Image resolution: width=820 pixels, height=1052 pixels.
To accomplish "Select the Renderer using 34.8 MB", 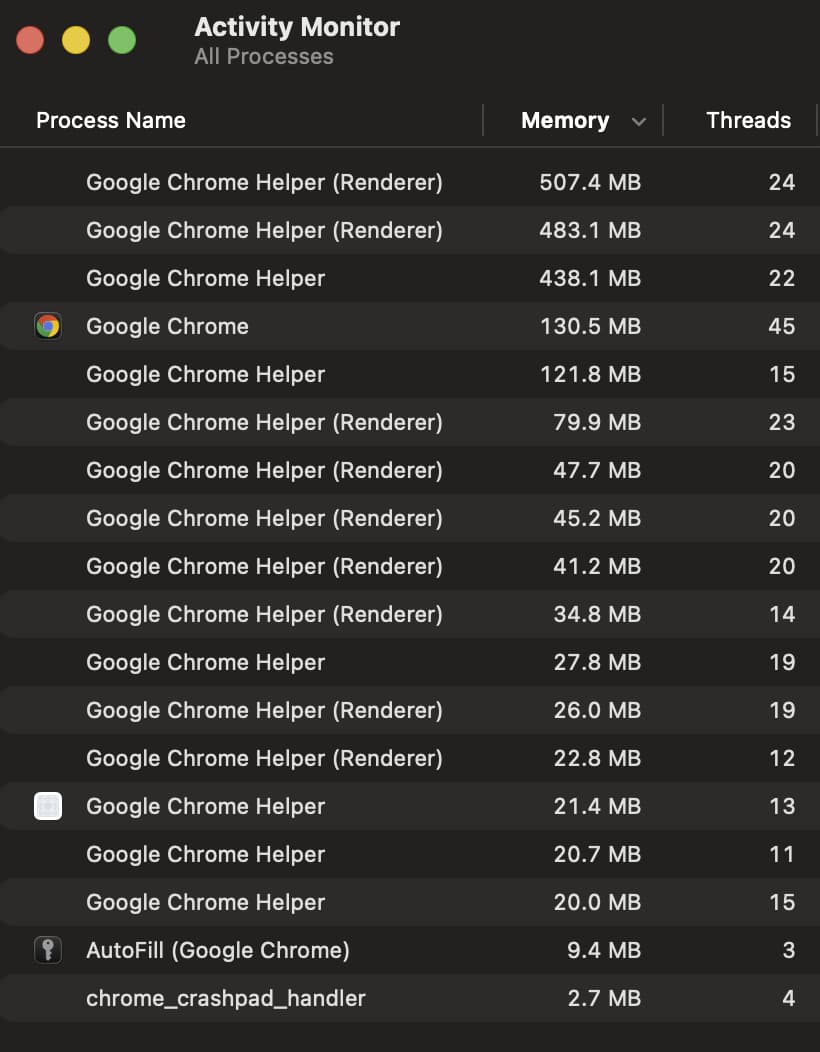I will pos(300,614).
